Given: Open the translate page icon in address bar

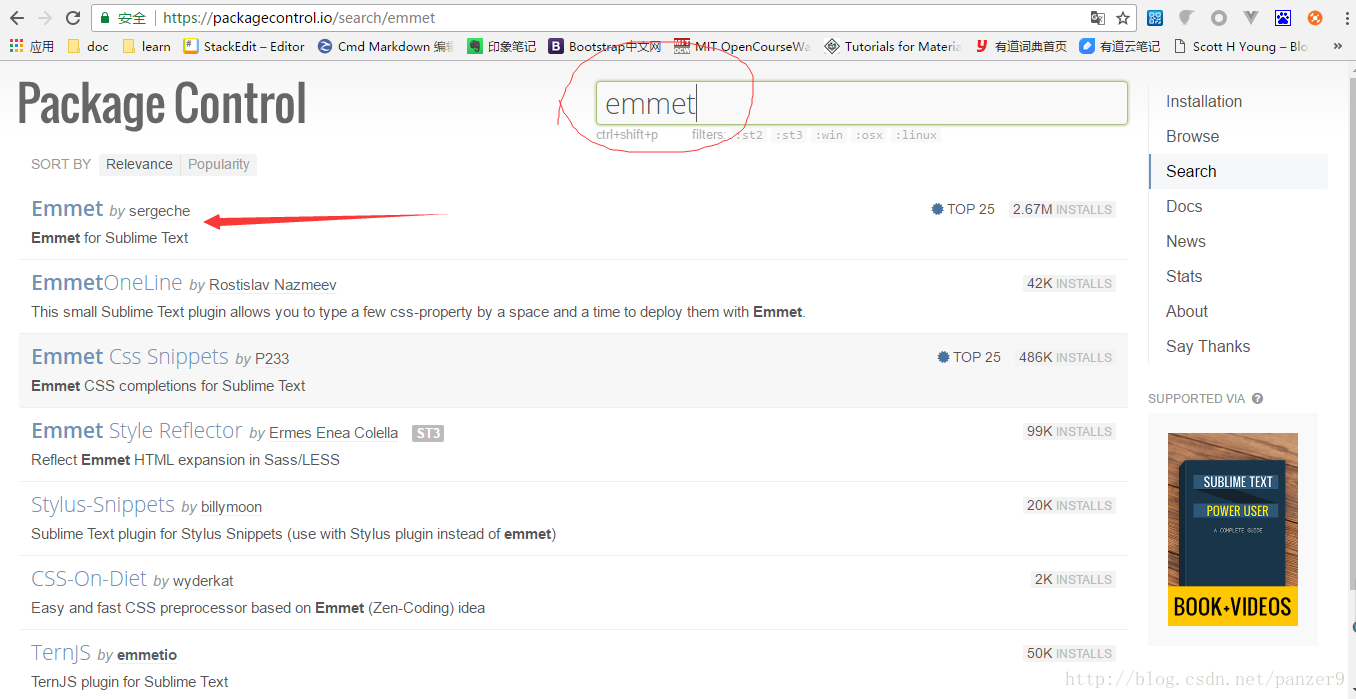Looking at the screenshot, I should 1098,18.
